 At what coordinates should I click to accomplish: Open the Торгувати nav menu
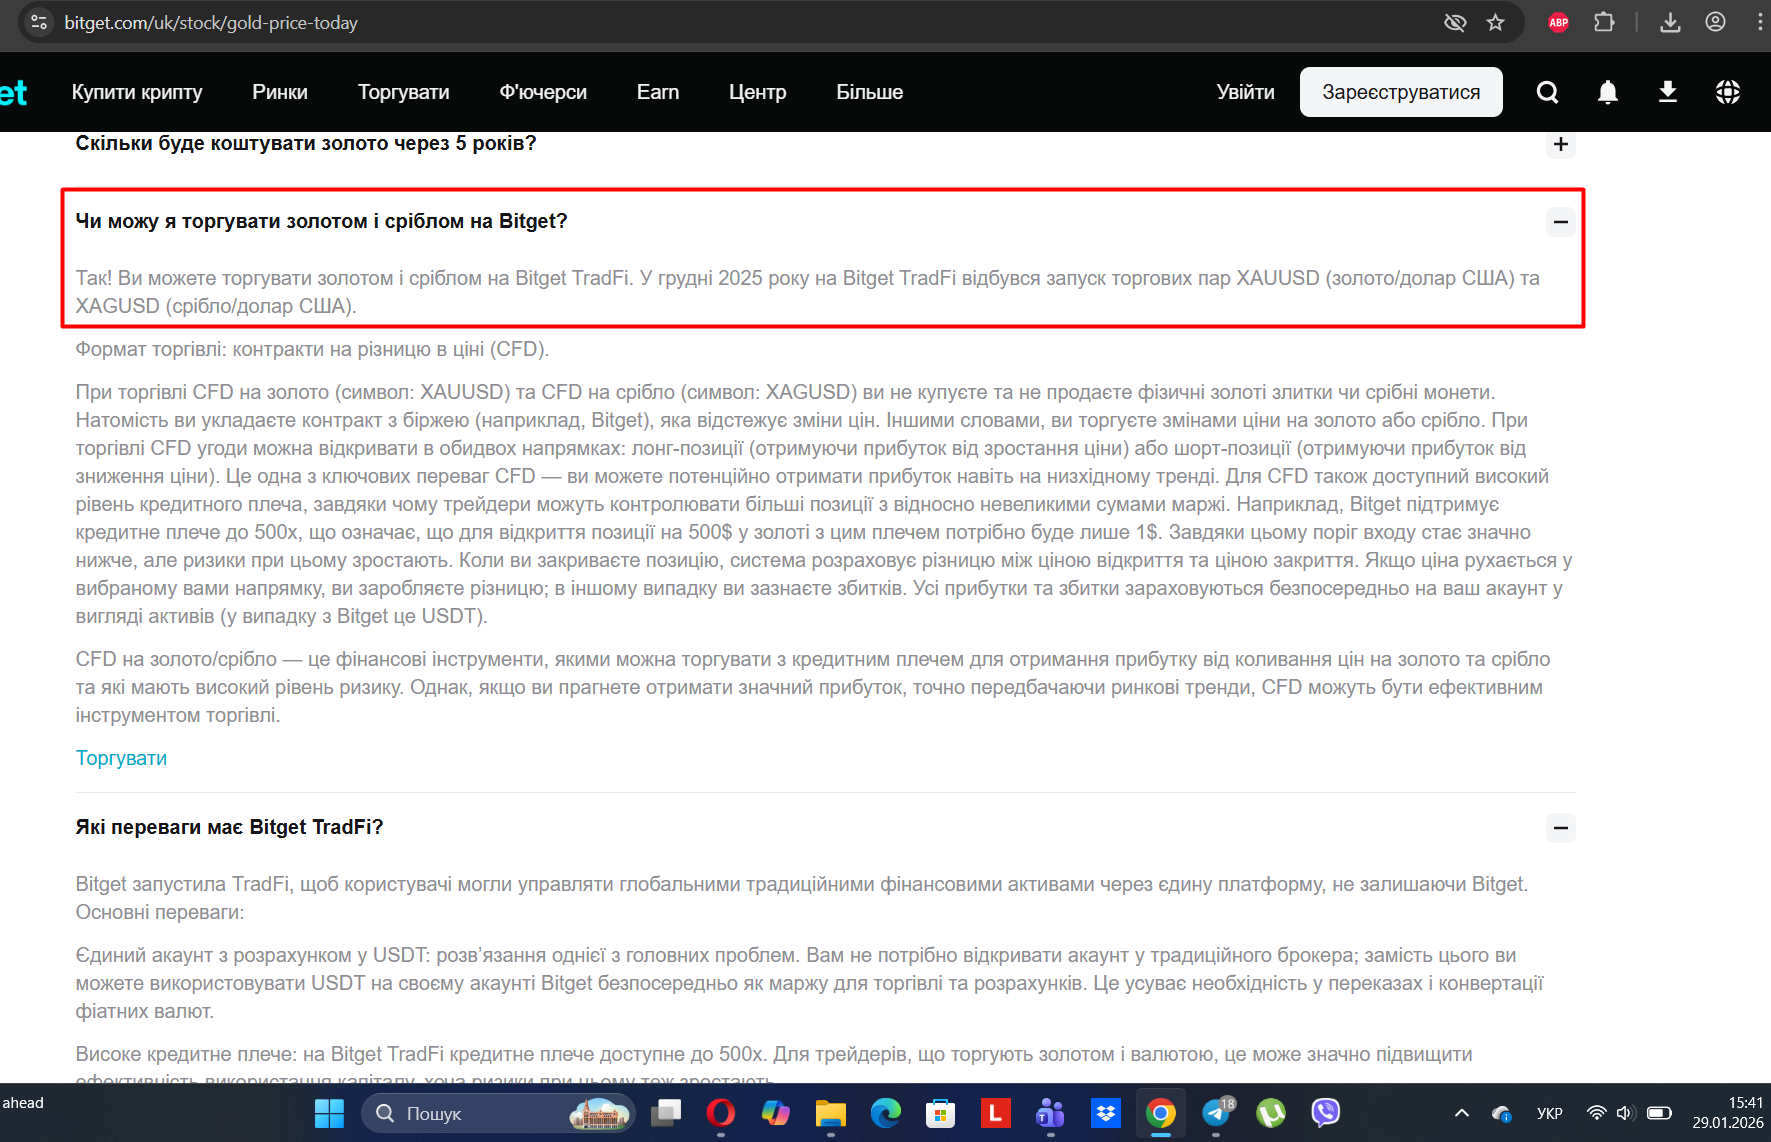404,92
